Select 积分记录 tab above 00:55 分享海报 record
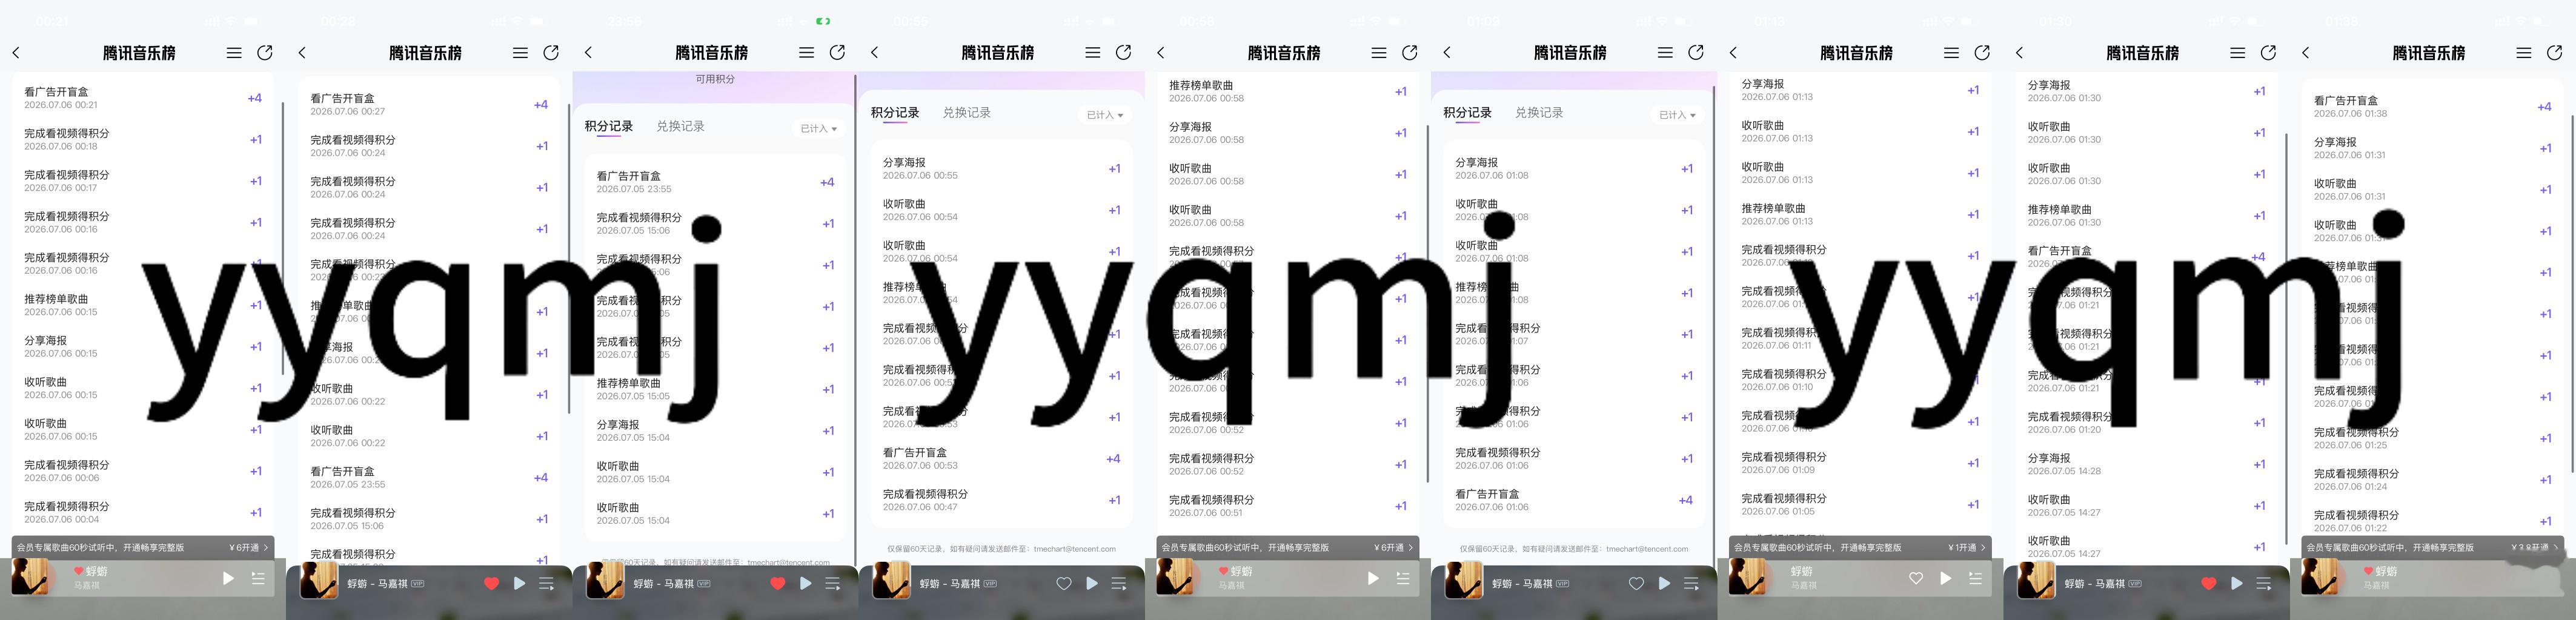The width and height of the screenshot is (2576, 620). pos(895,112)
